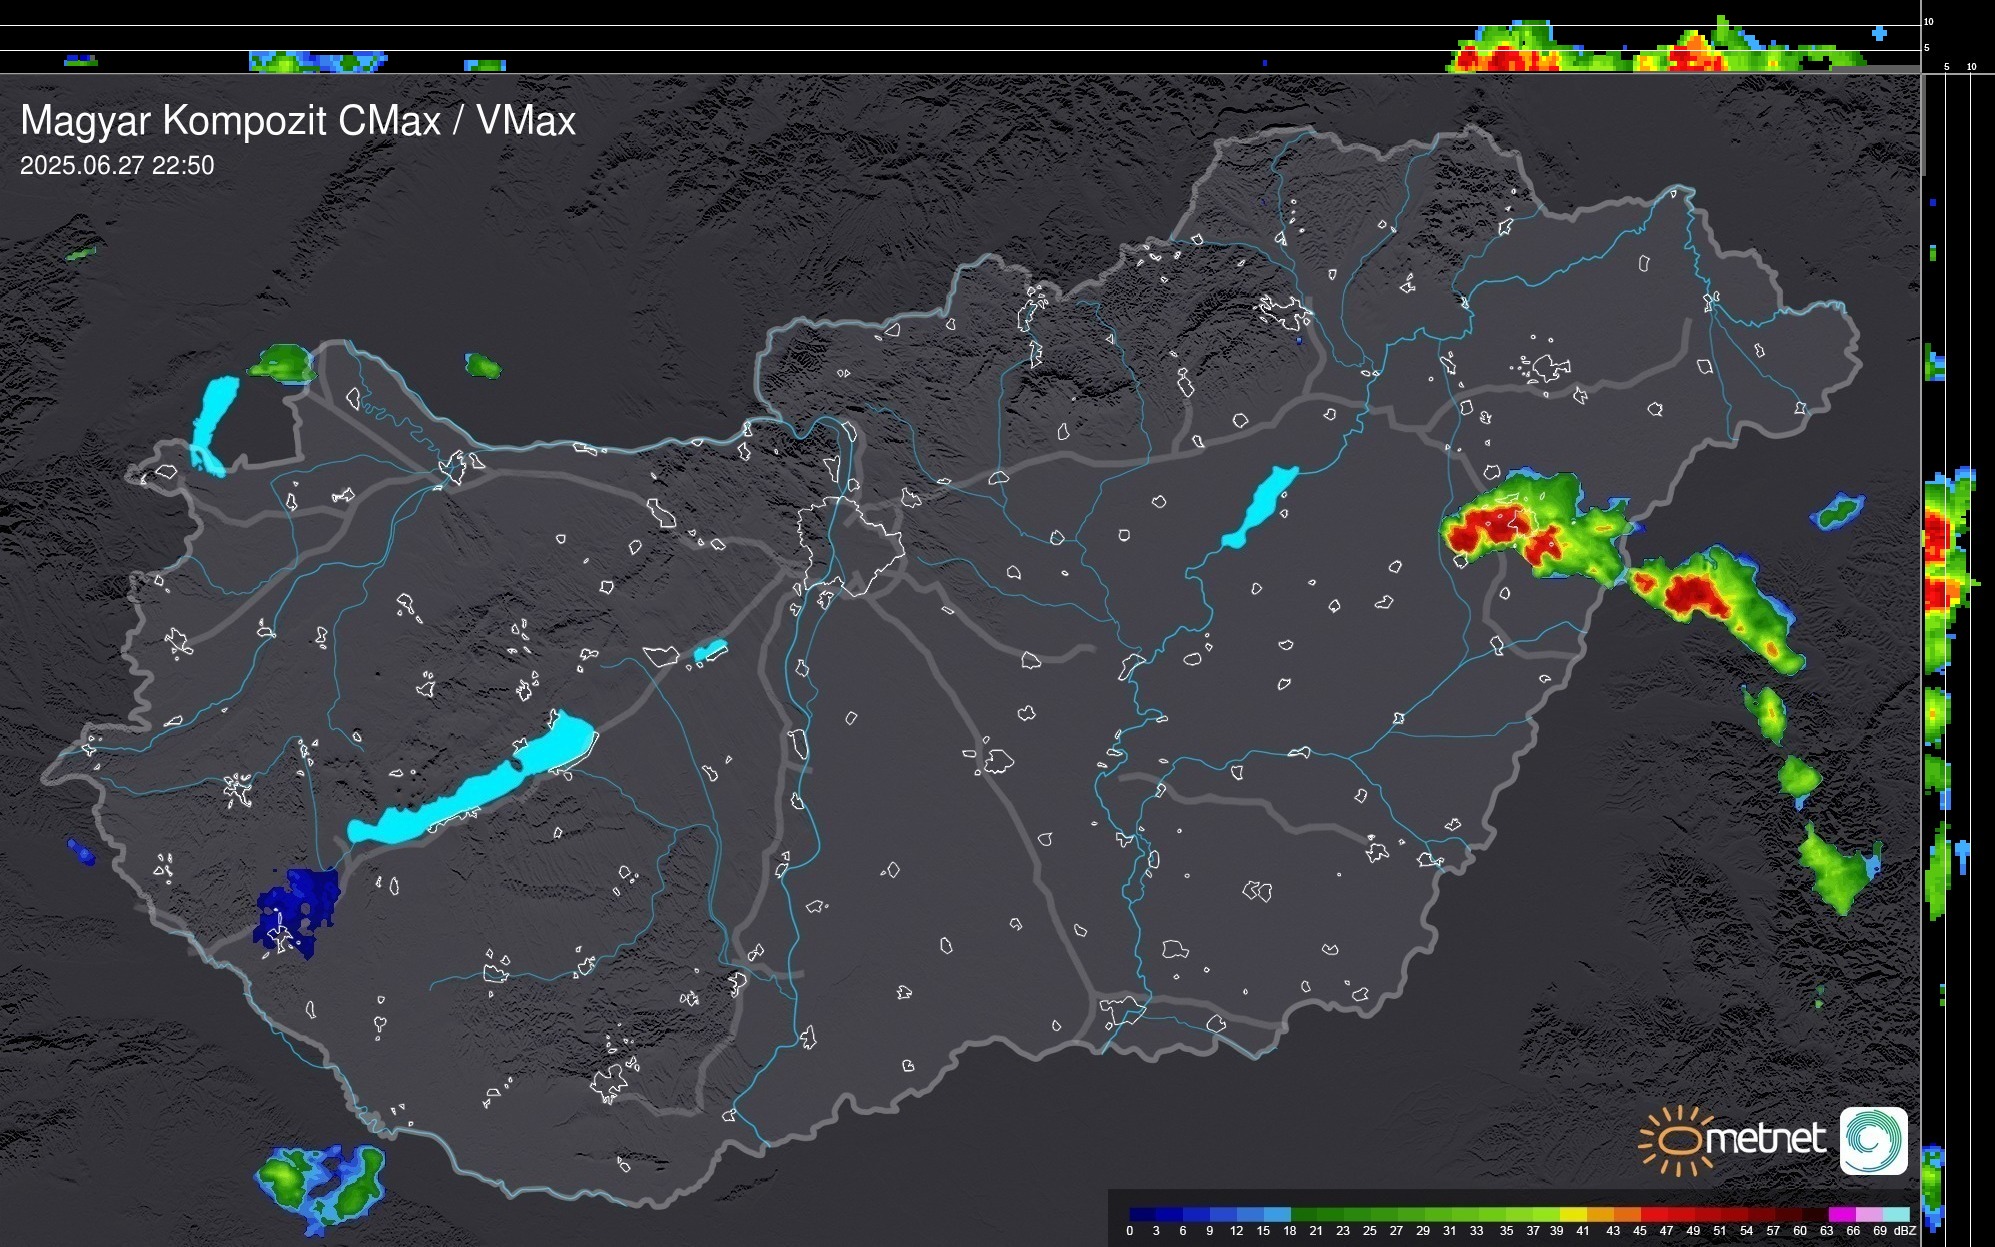Image resolution: width=1995 pixels, height=1247 pixels.
Task: Click the height scale label 10 at top right
Action: [1929, 21]
